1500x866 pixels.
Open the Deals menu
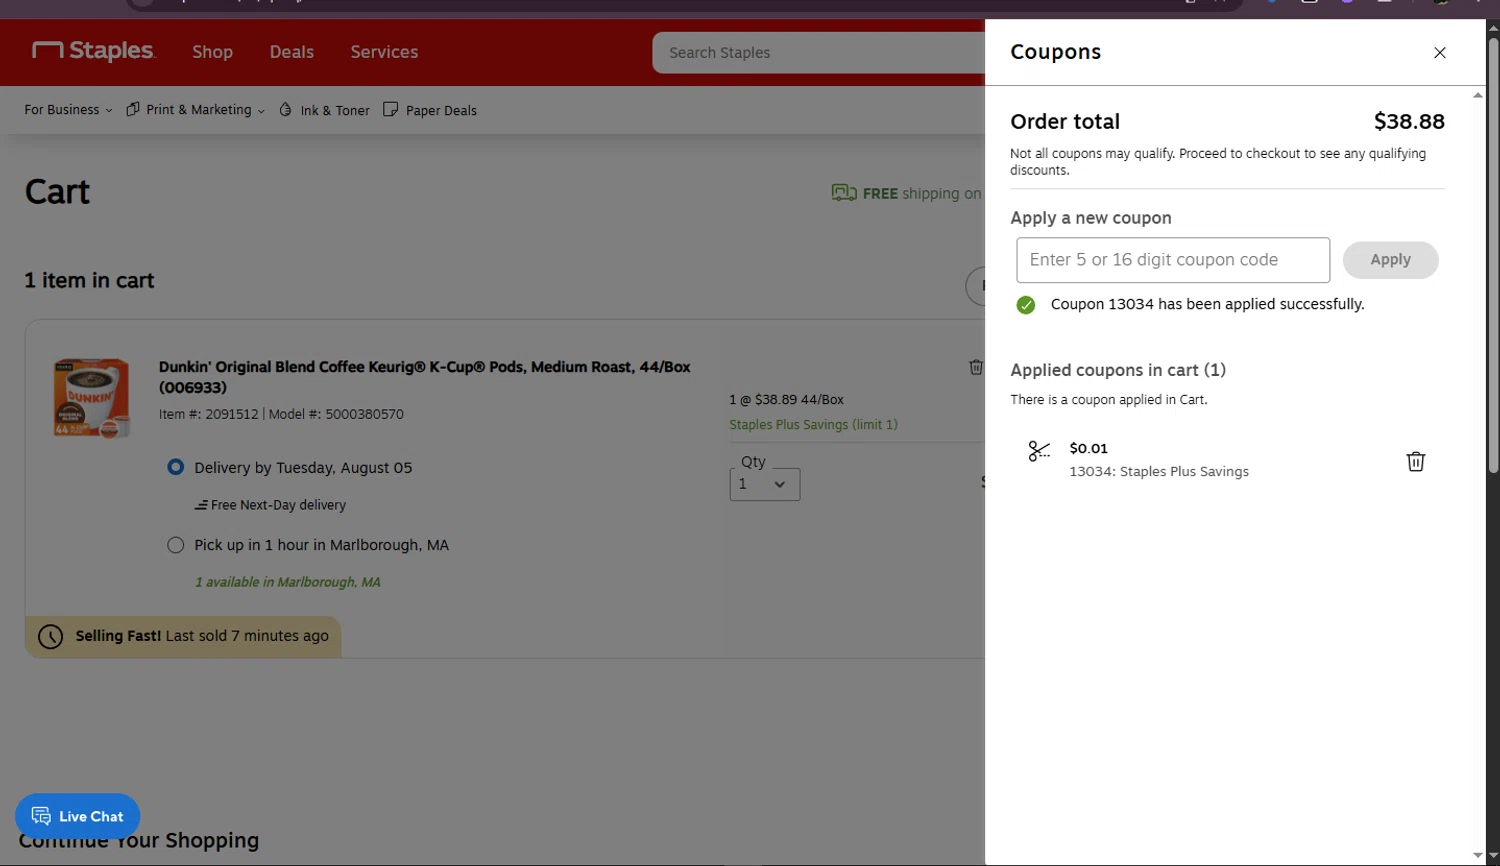coord(292,52)
